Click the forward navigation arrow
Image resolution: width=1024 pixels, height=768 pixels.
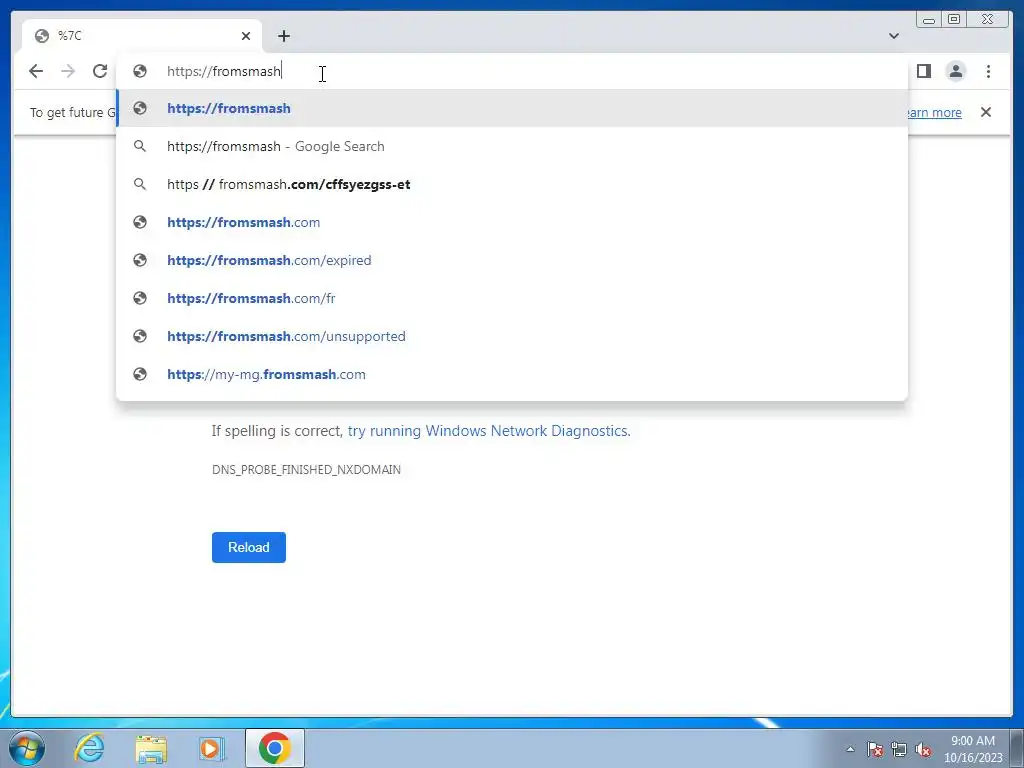pos(68,71)
